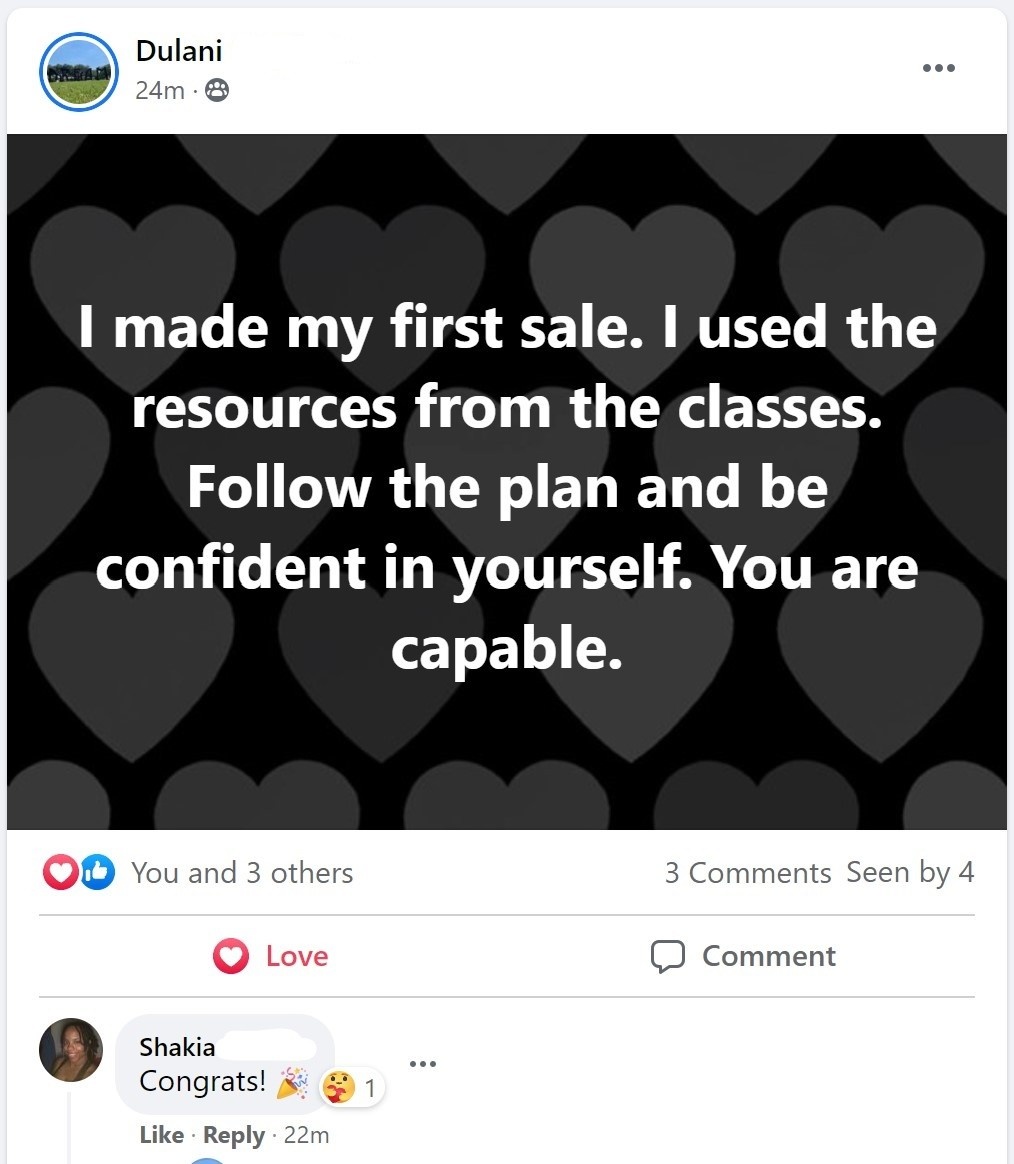Click the group audience privacy icon

216,91
